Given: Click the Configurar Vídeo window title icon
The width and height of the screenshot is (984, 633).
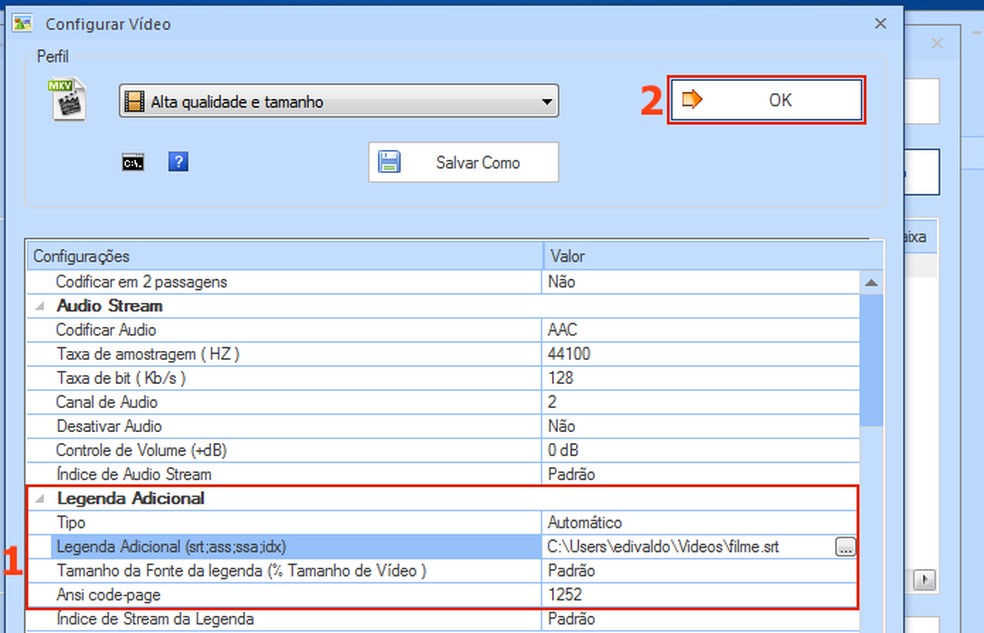Looking at the screenshot, I should (x=23, y=23).
